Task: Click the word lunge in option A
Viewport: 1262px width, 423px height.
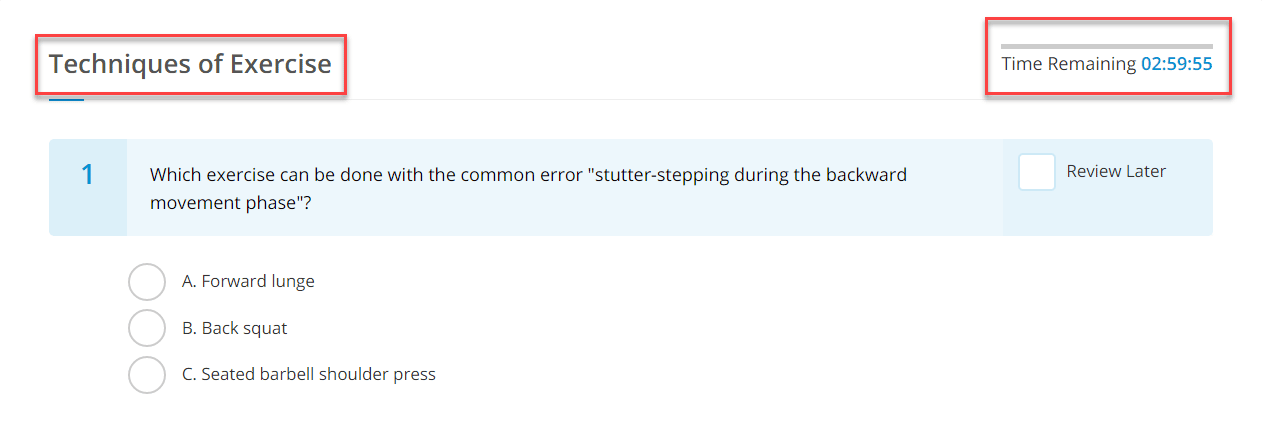Action: [x=293, y=282]
